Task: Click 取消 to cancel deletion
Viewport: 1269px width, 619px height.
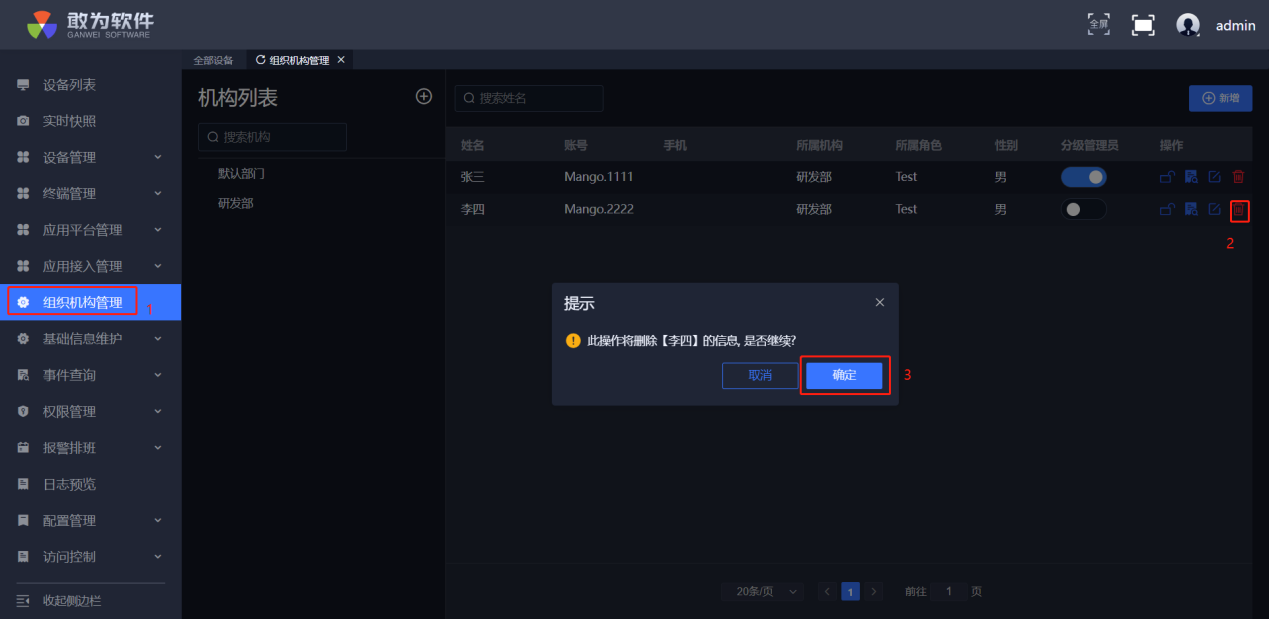Action: (760, 375)
